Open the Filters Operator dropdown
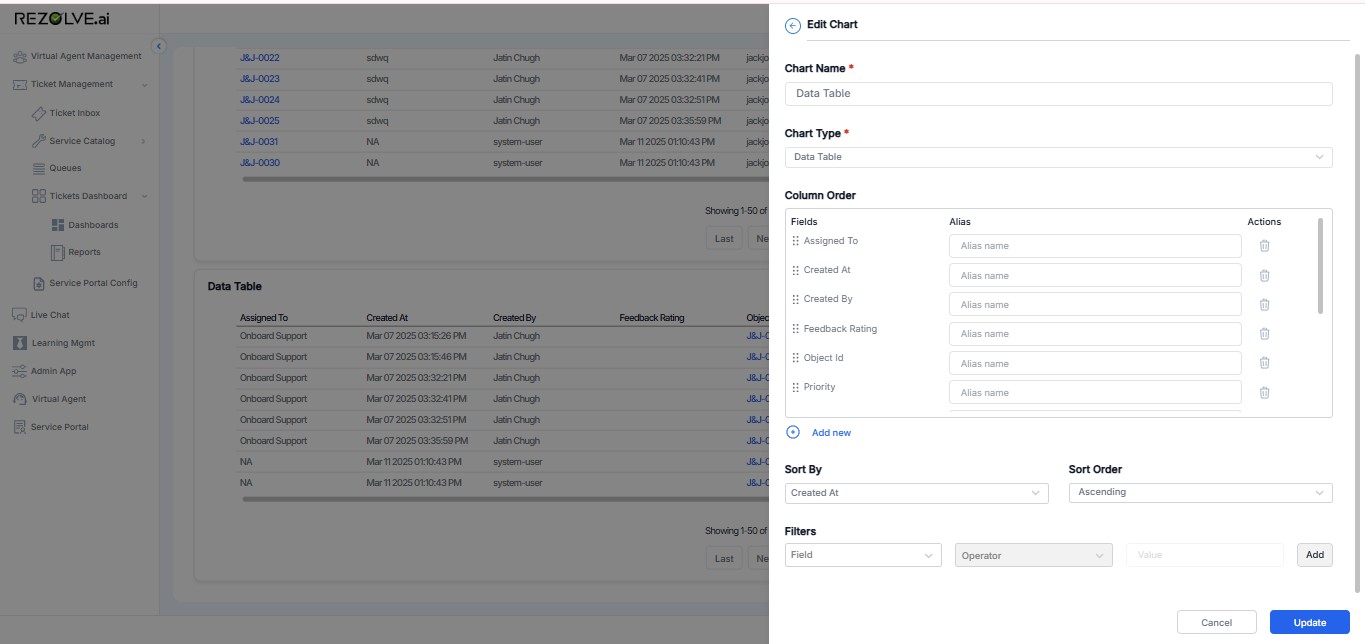The image size is (1365, 644). [1034, 555]
